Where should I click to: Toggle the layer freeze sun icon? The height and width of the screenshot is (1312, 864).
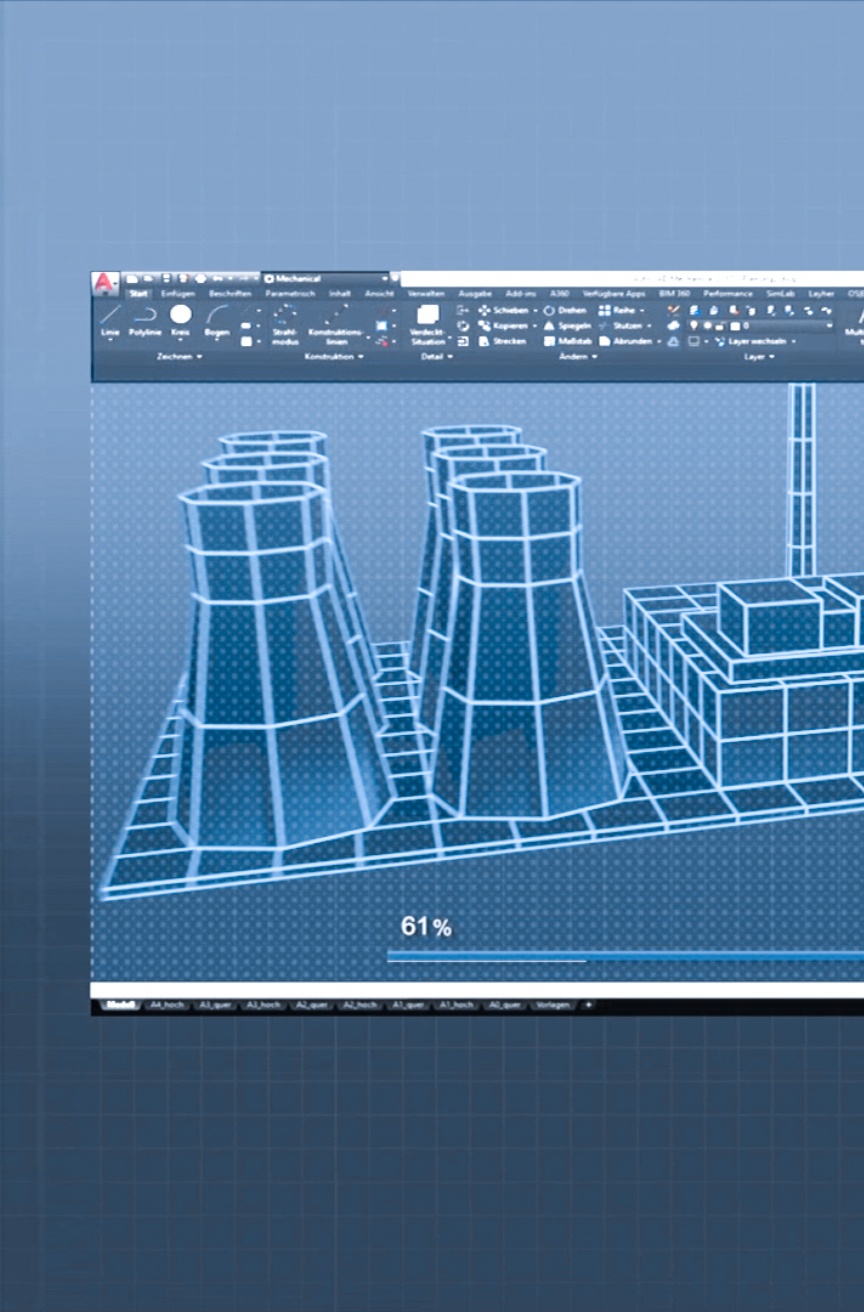point(707,326)
